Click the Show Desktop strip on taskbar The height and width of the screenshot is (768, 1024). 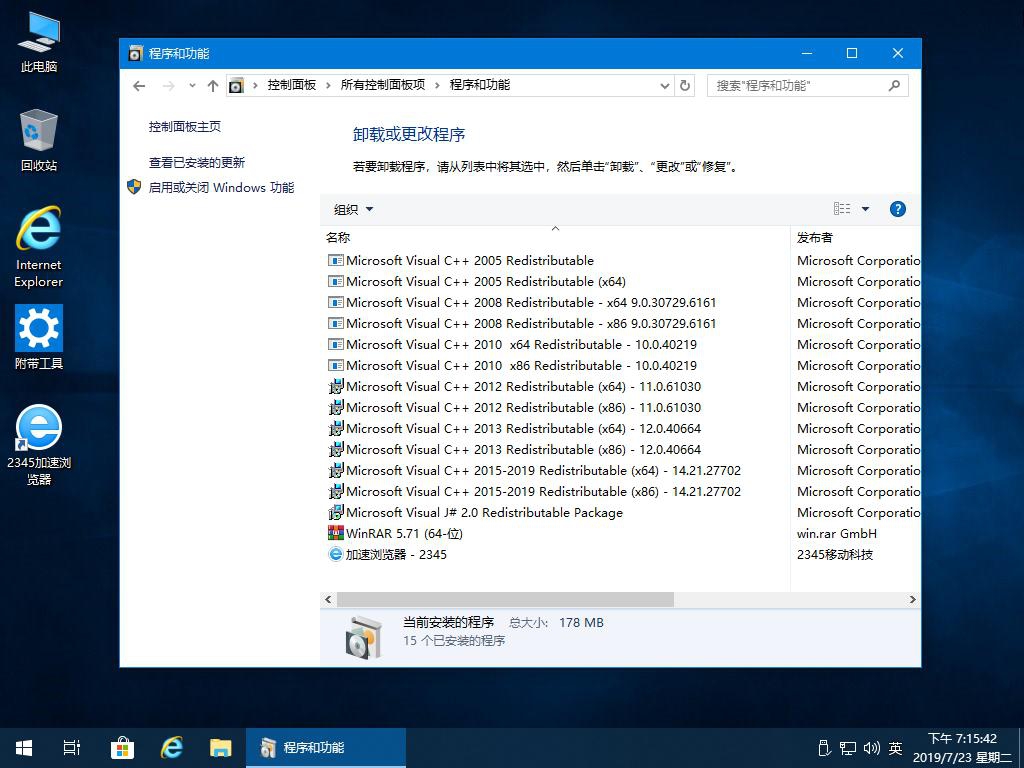point(1021,748)
